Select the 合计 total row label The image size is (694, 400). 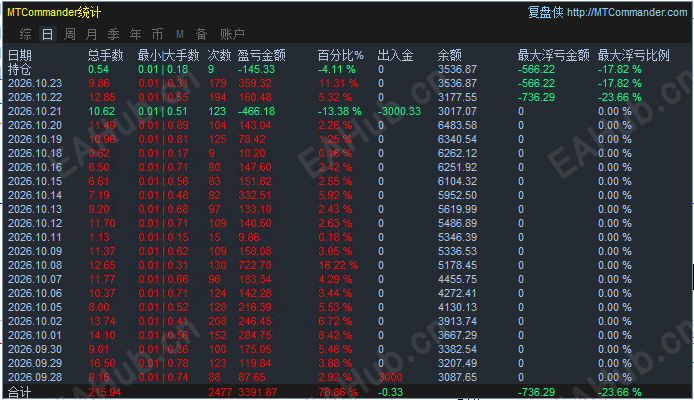coord(20,392)
